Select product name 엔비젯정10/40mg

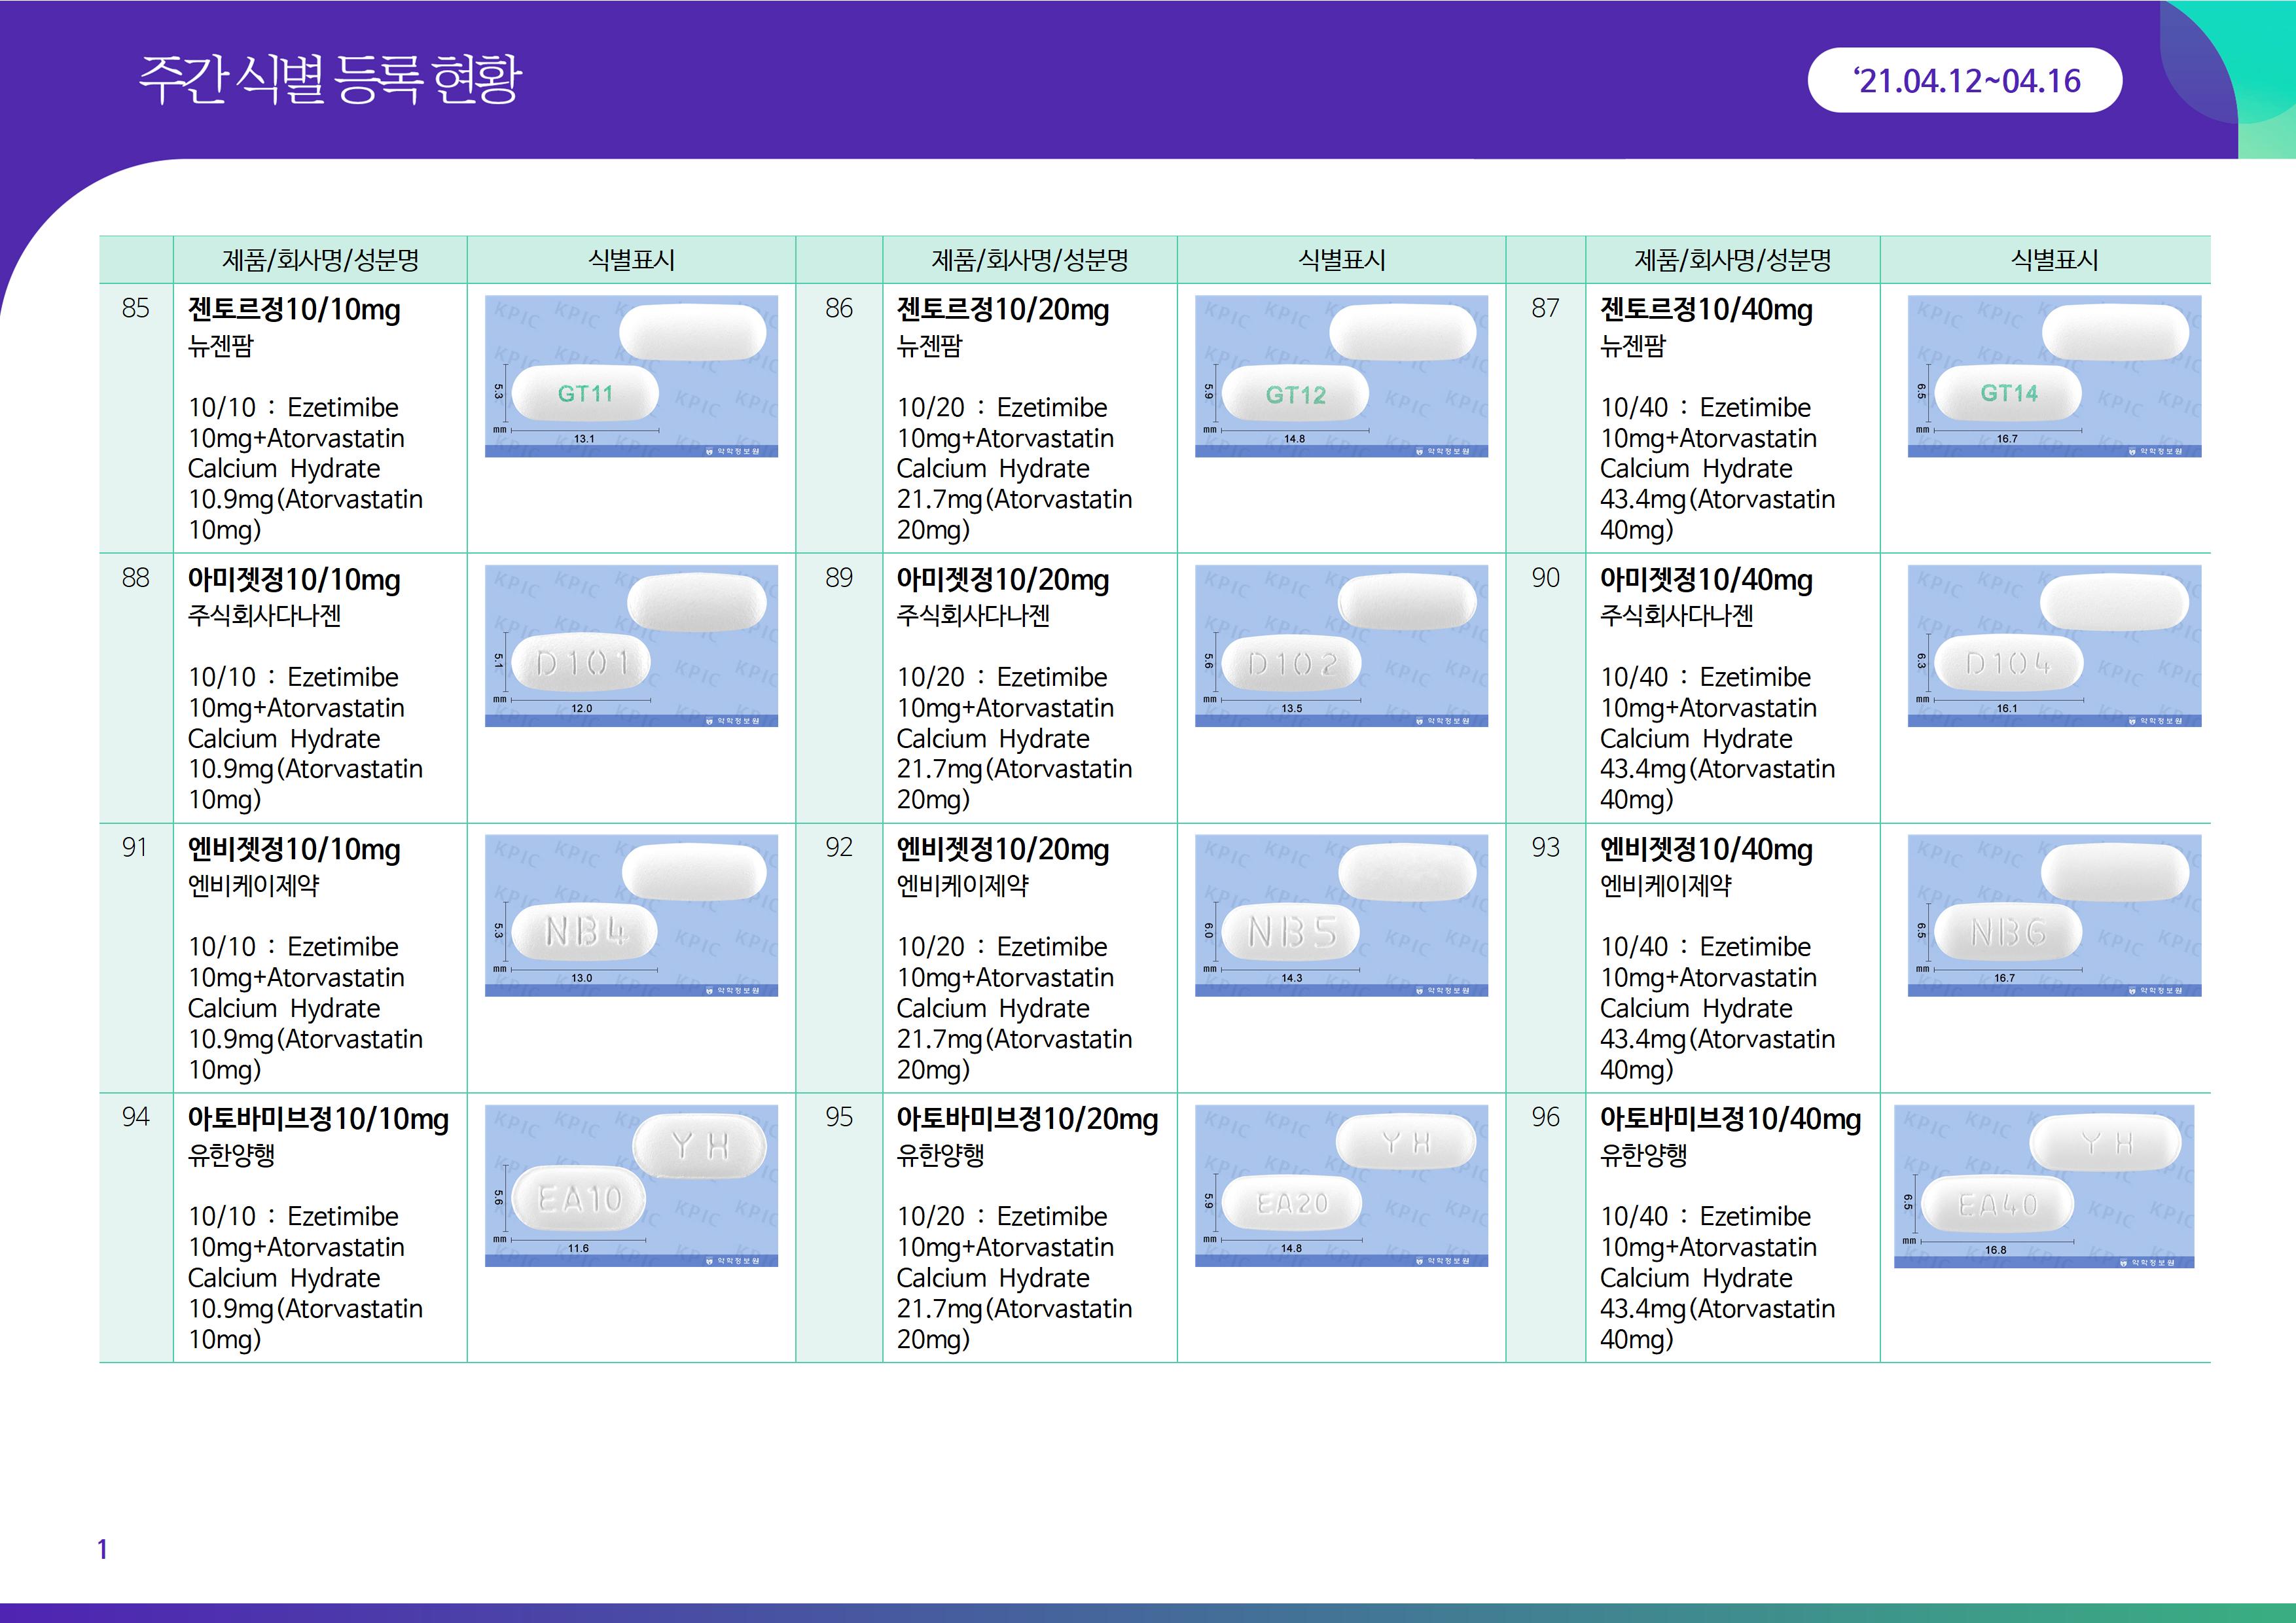tap(1706, 850)
